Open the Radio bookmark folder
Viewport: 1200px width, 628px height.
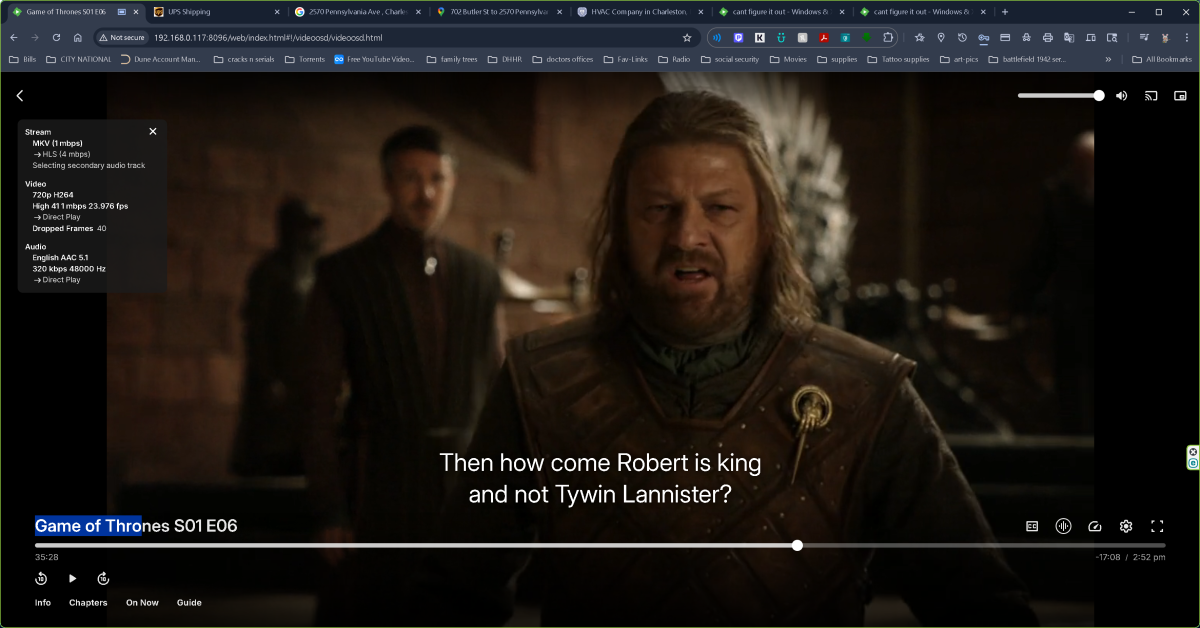[x=672, y=59]
